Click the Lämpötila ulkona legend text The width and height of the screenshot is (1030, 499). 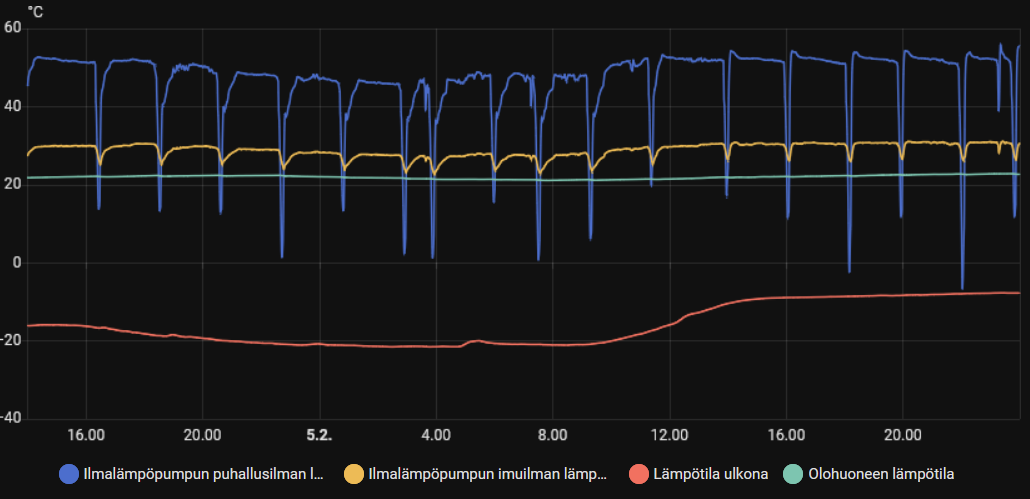pyautogui.click(x=711, y=474)
